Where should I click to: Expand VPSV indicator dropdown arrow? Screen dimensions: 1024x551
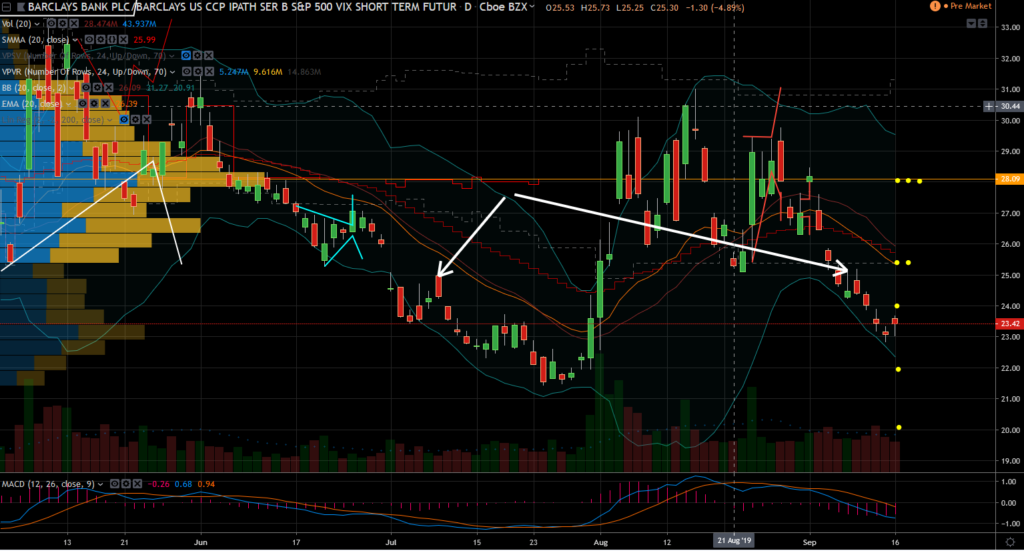[x=172, y=56]
